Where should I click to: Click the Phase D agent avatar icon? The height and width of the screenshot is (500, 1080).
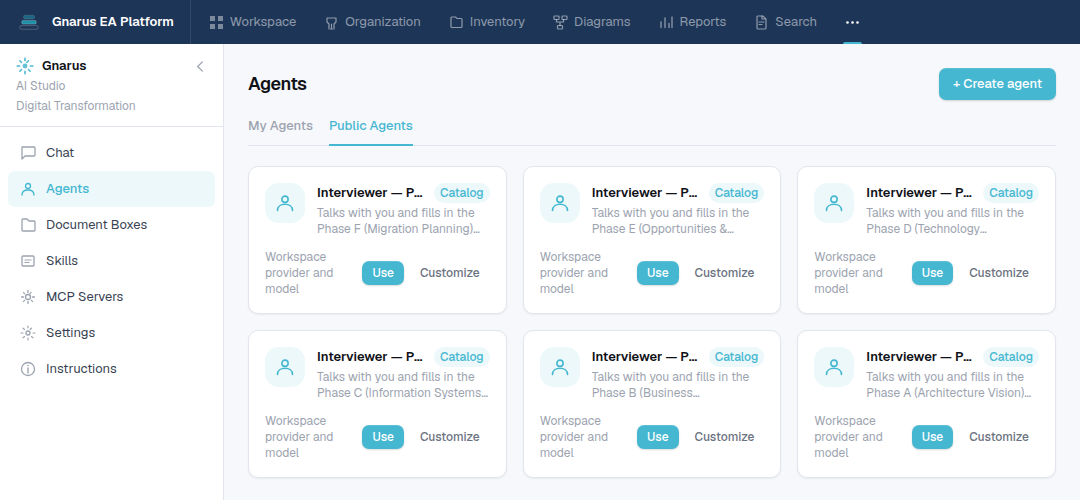pos(834,203)
